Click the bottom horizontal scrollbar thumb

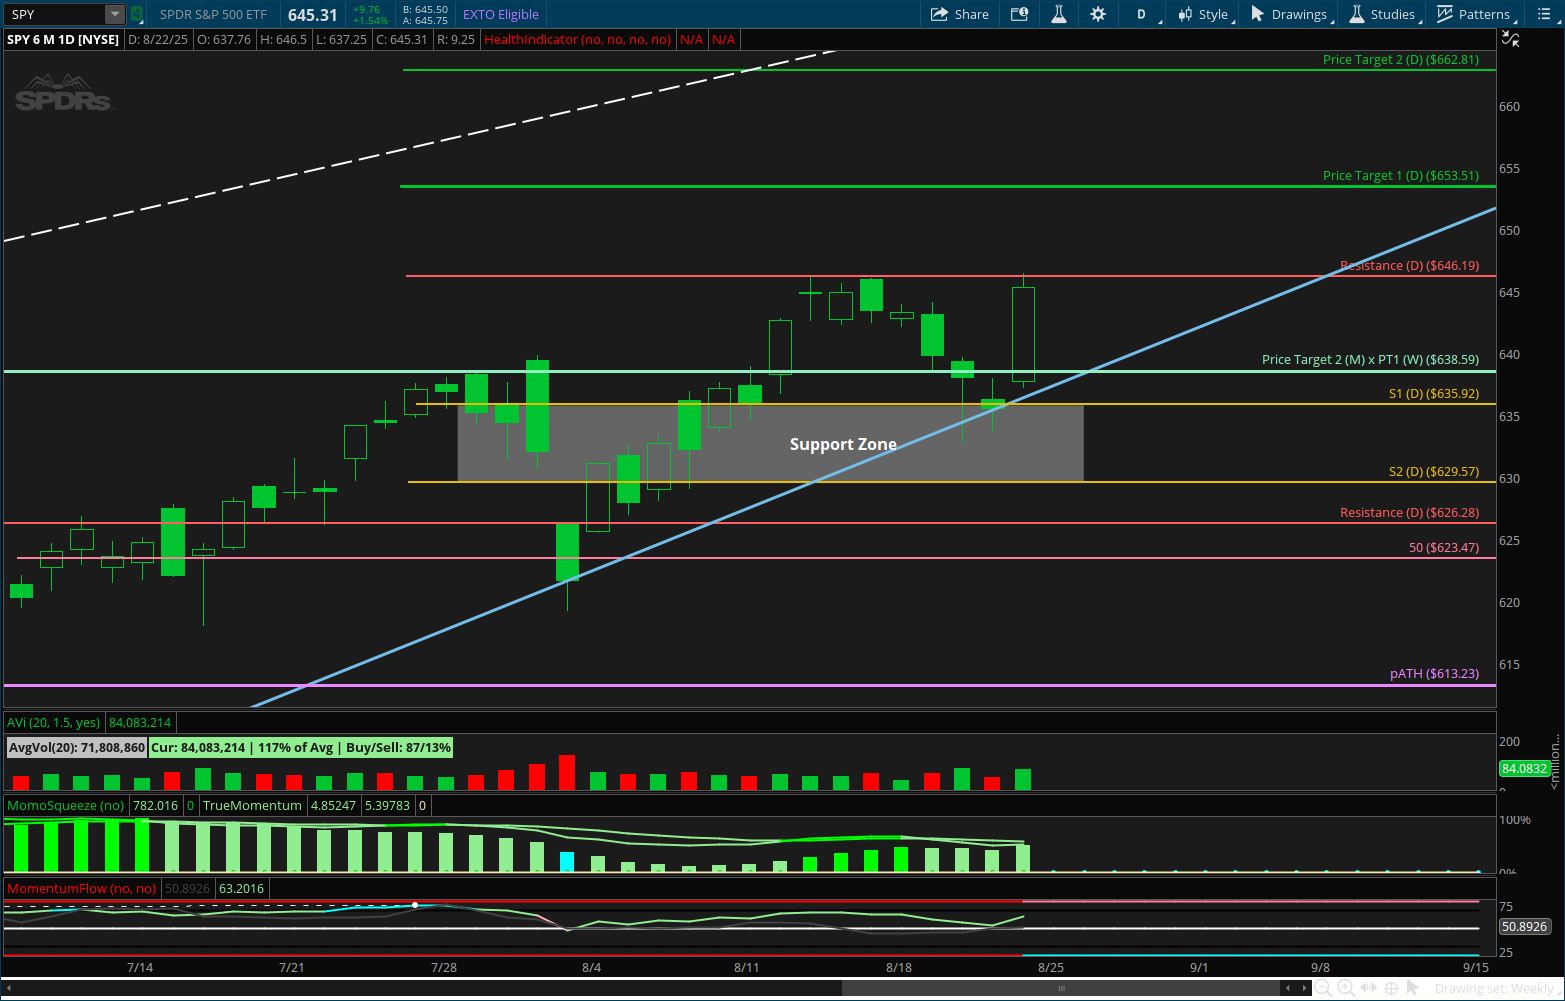[1061, 988]
